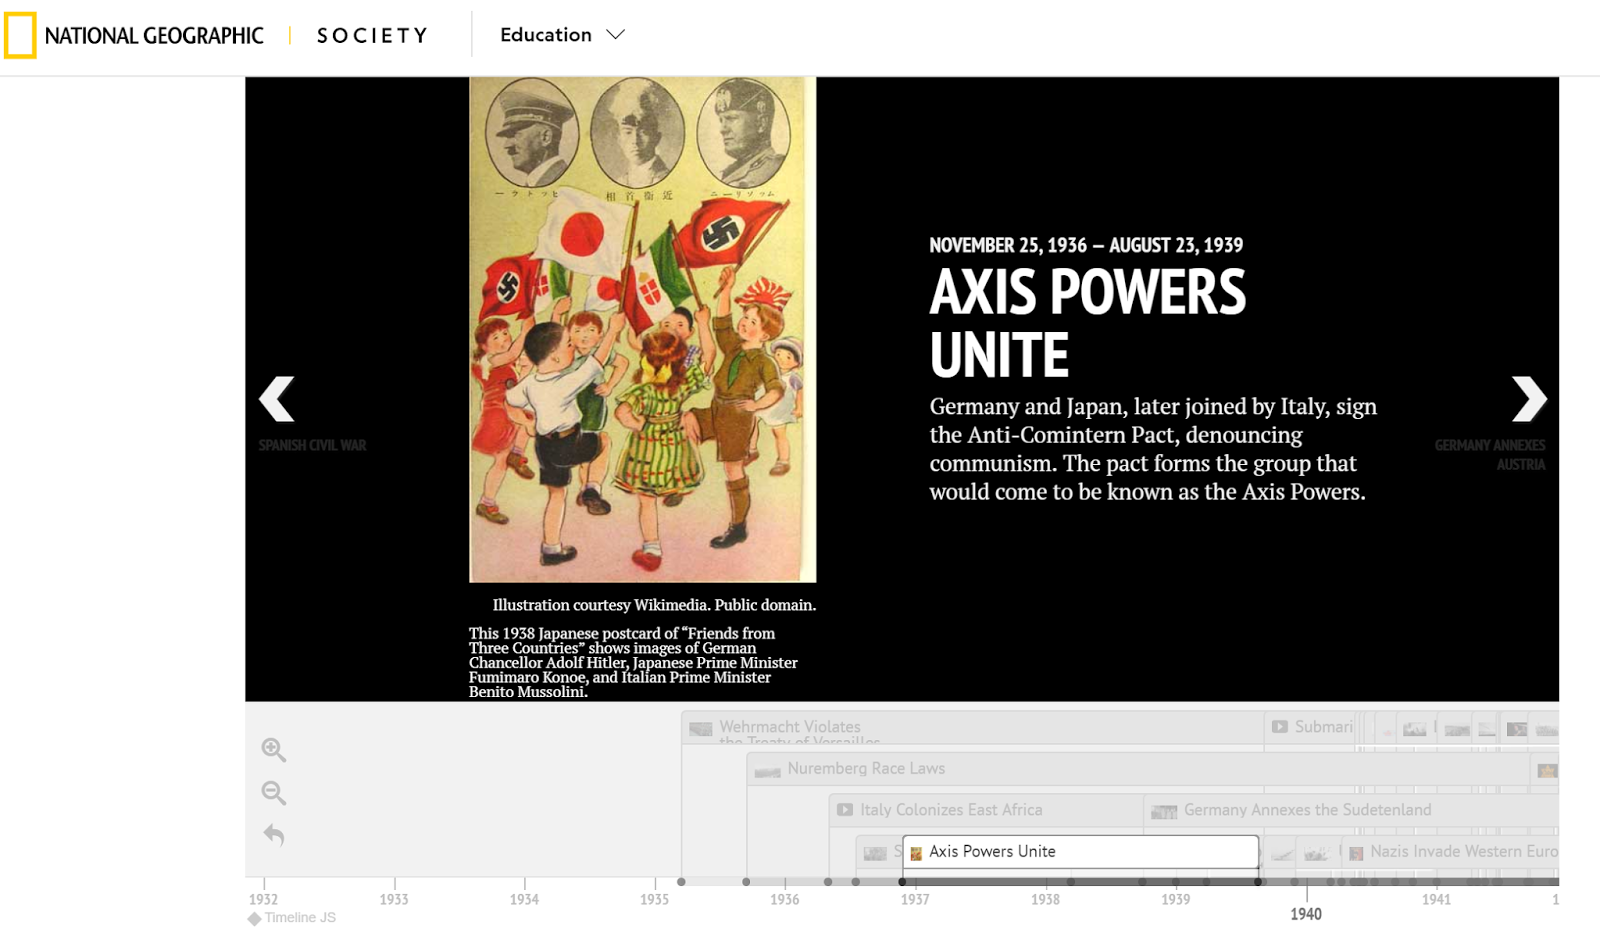The image size is (1600, 933).
Task: Click the 1932 year label on time axis
Action: [264, 900]
